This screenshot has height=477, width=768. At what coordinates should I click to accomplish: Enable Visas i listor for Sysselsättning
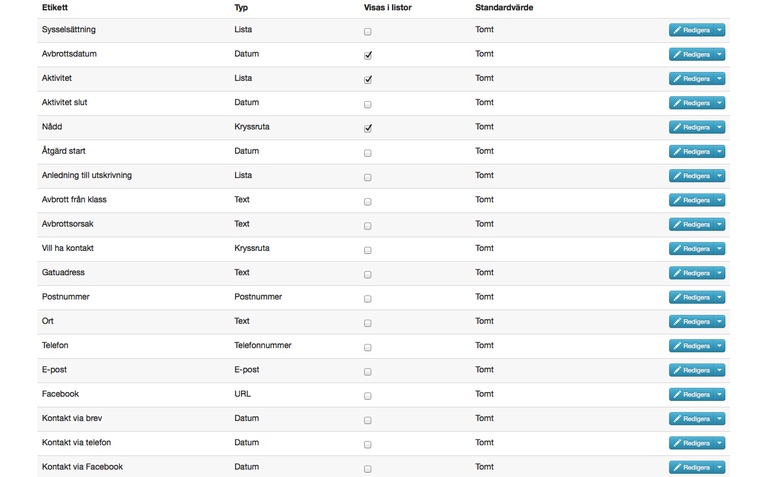coord(368,31)
